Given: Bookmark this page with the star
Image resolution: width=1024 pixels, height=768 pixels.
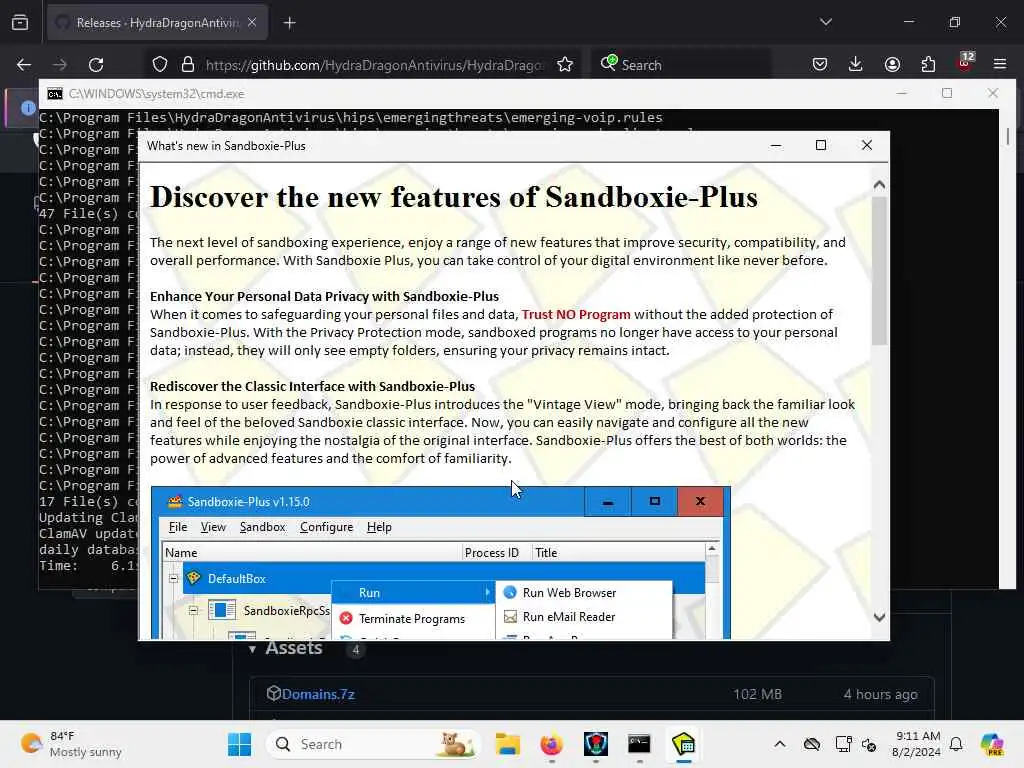Looking at the screenshot, I should [565, 65].
